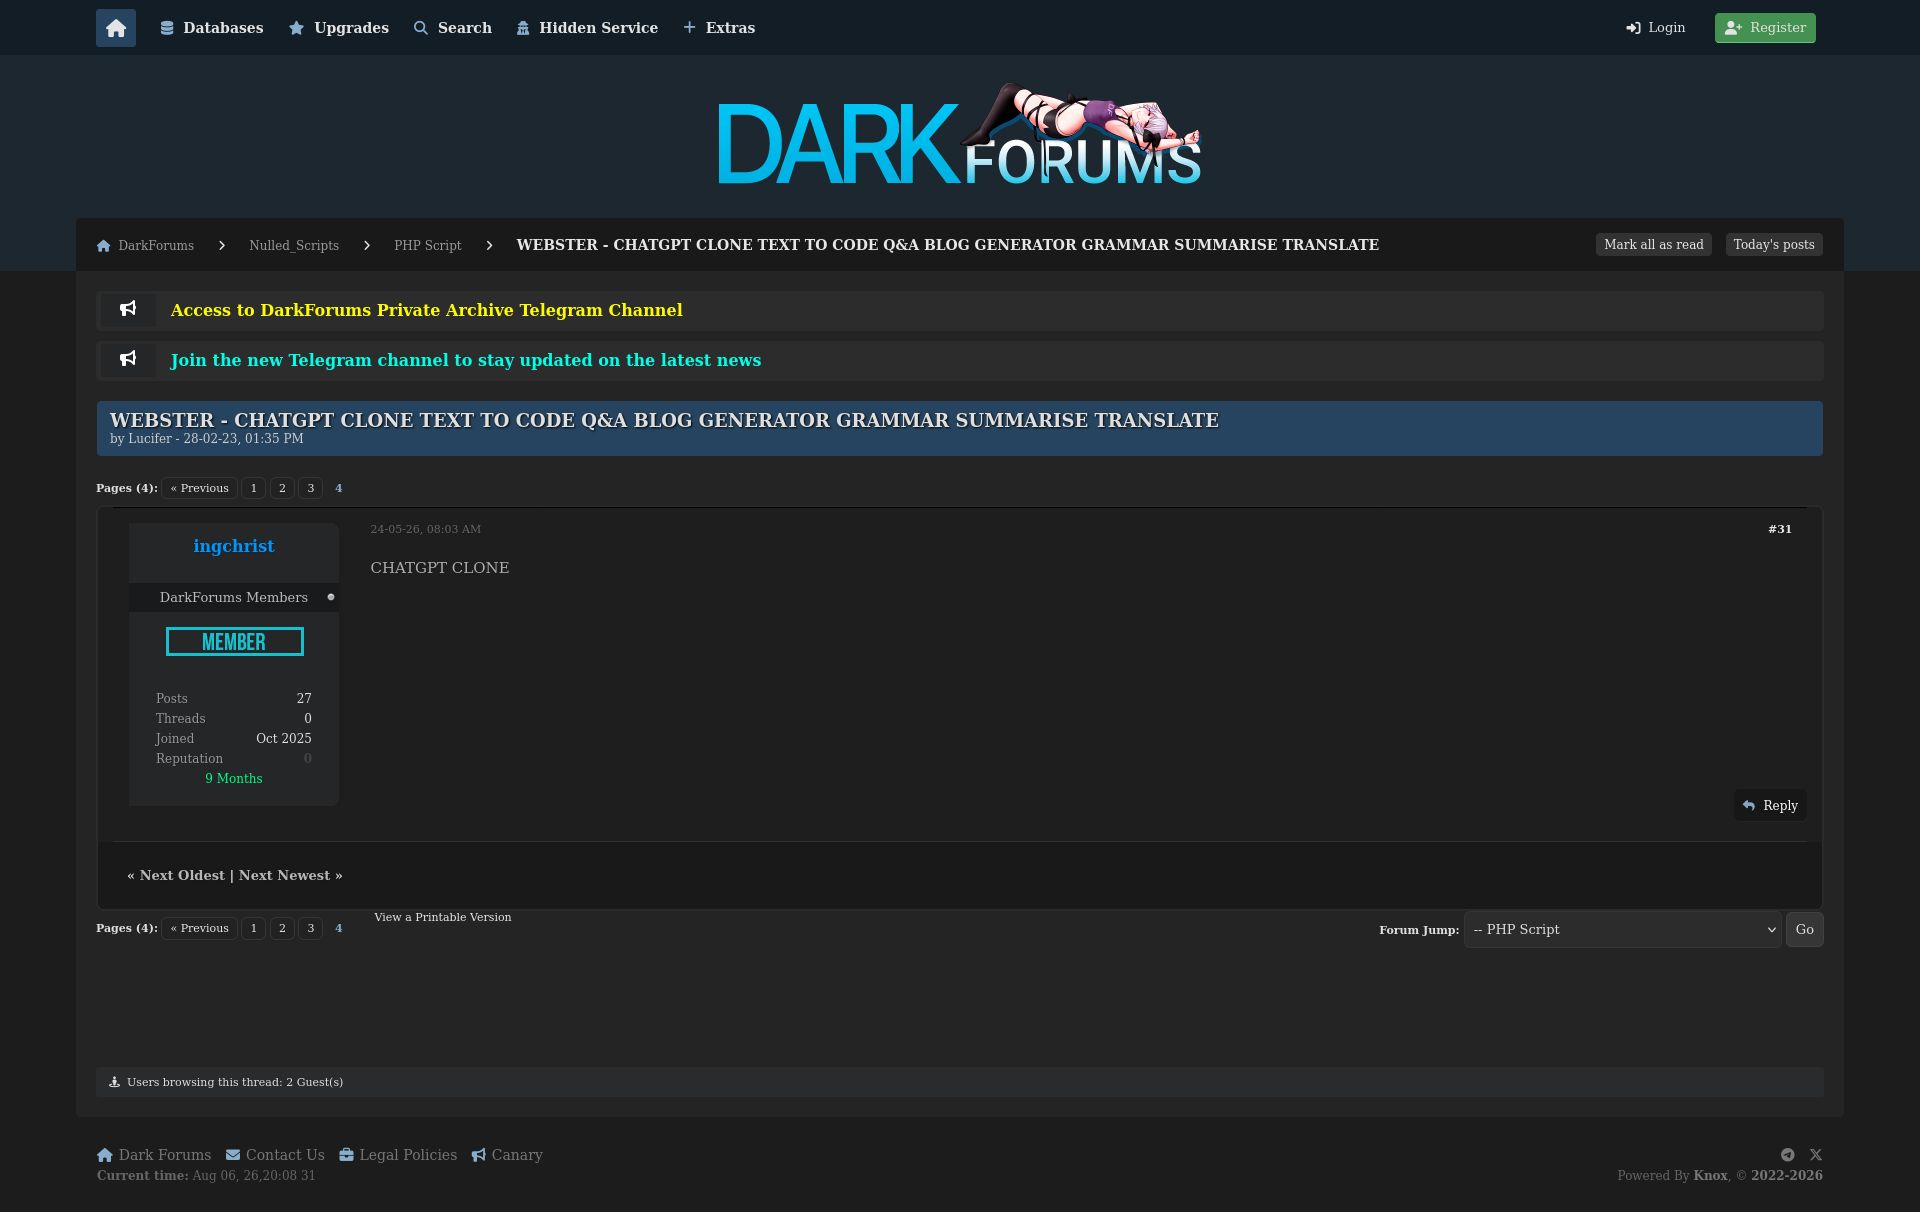Click the Login link
Screen dimensions: 1920x1212
pos(1656,28)
